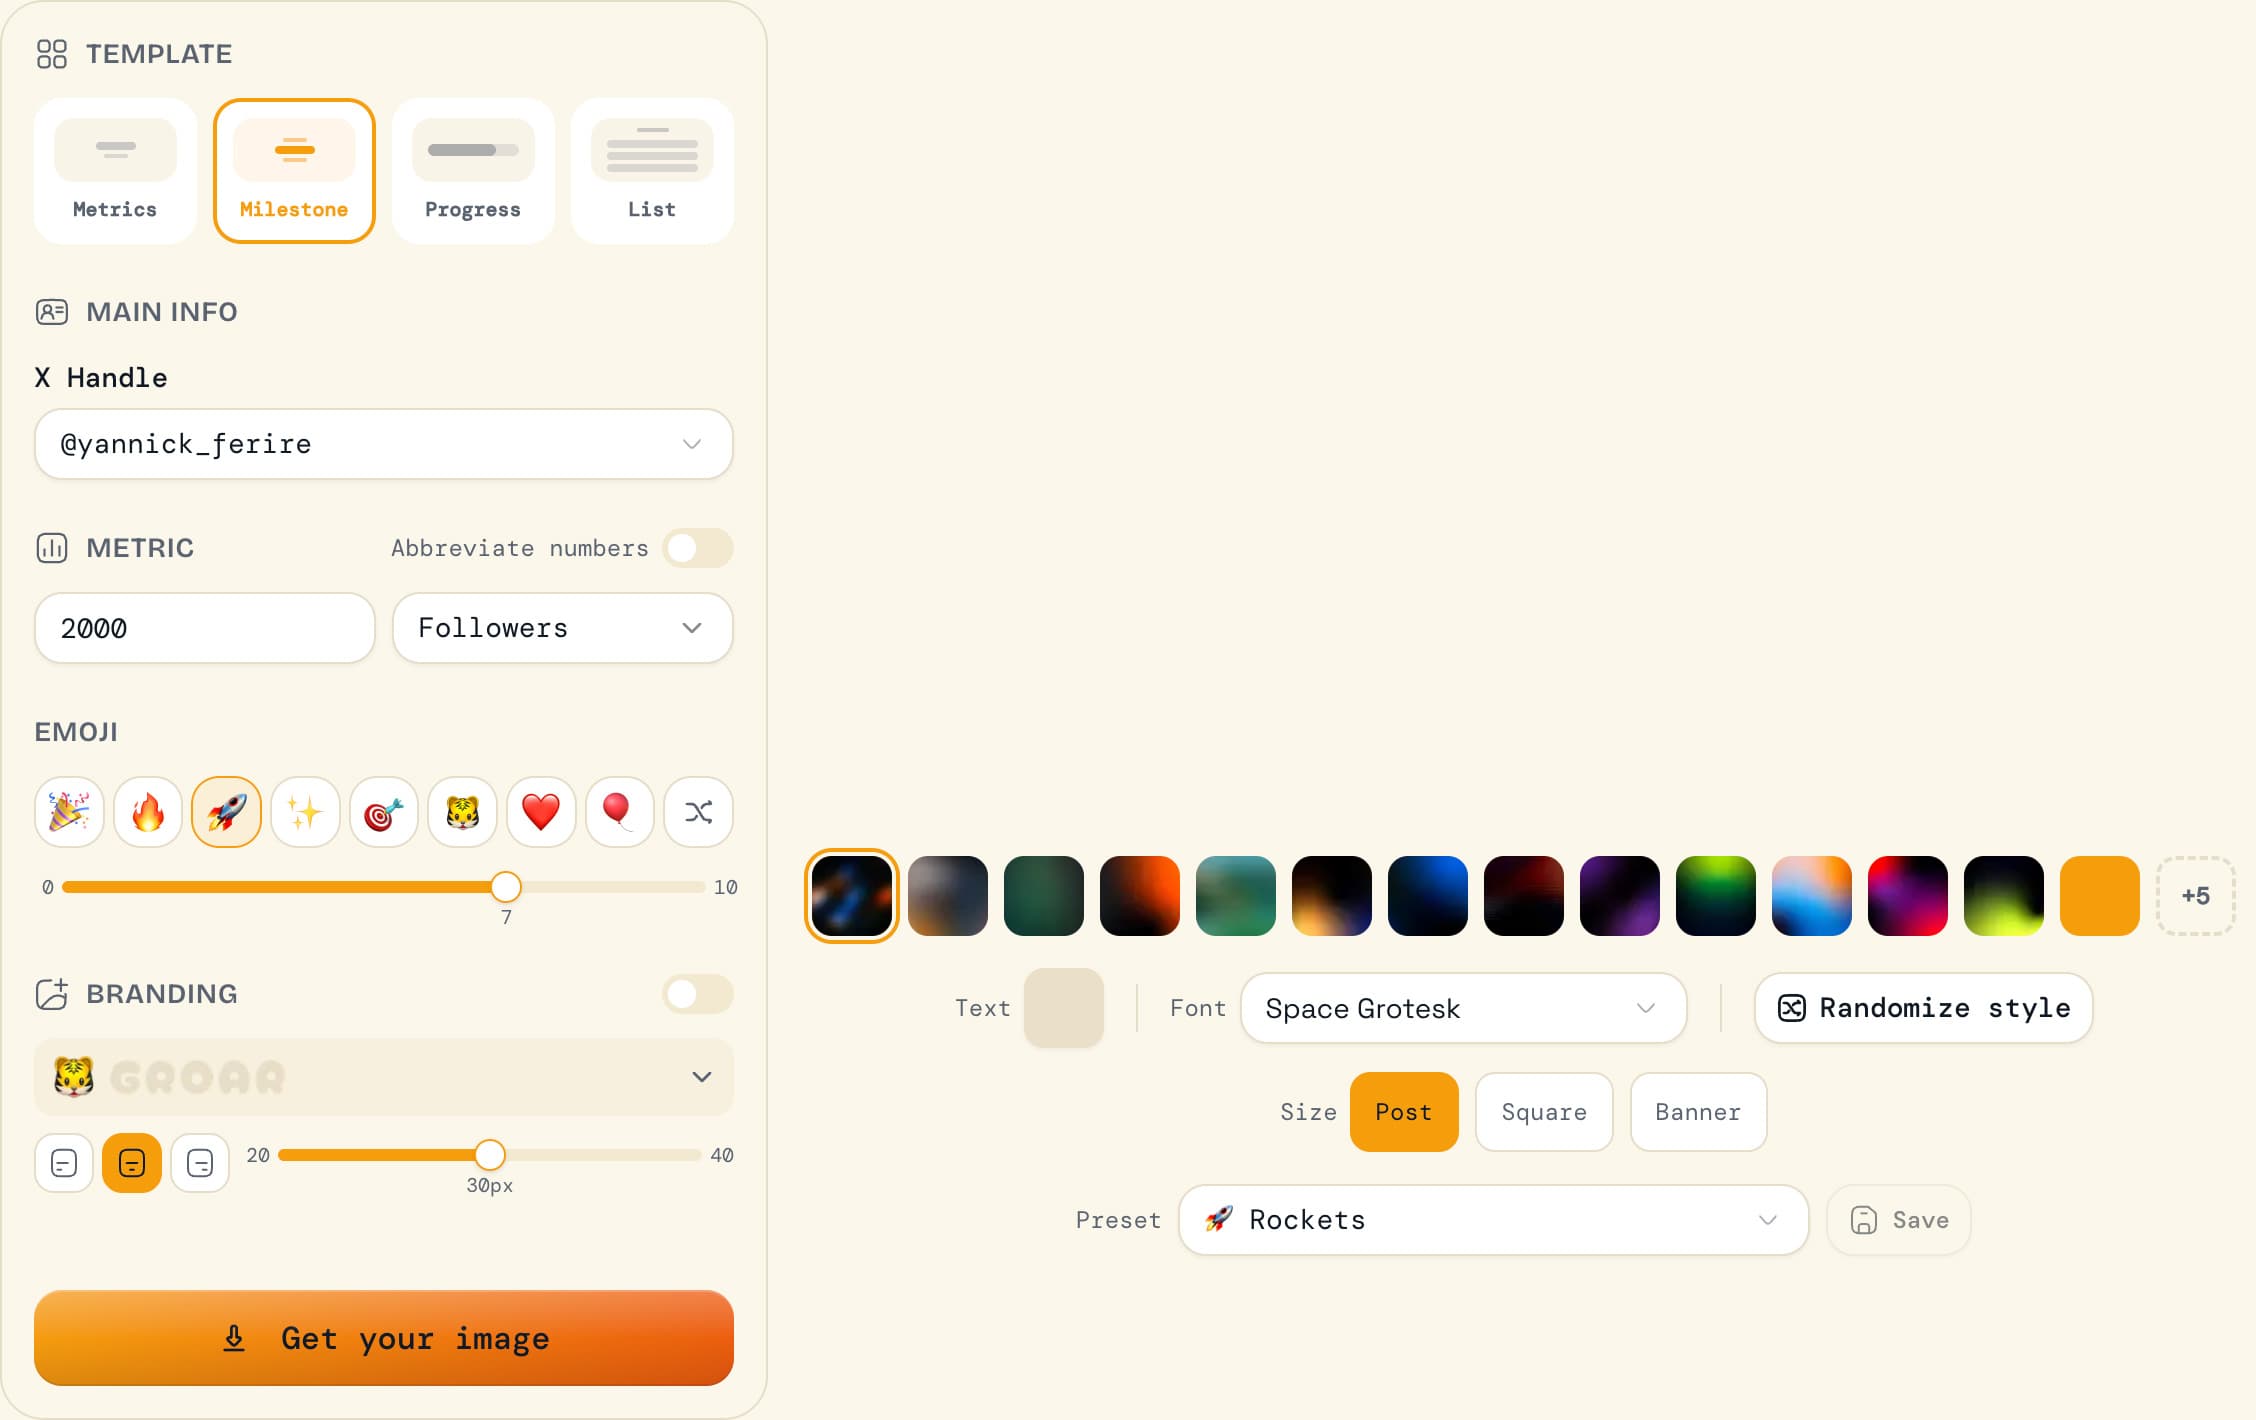This screenshot has height=1420, width=2256.
Task: Select the orange background thumbnail
Action: pos(2099,895)
